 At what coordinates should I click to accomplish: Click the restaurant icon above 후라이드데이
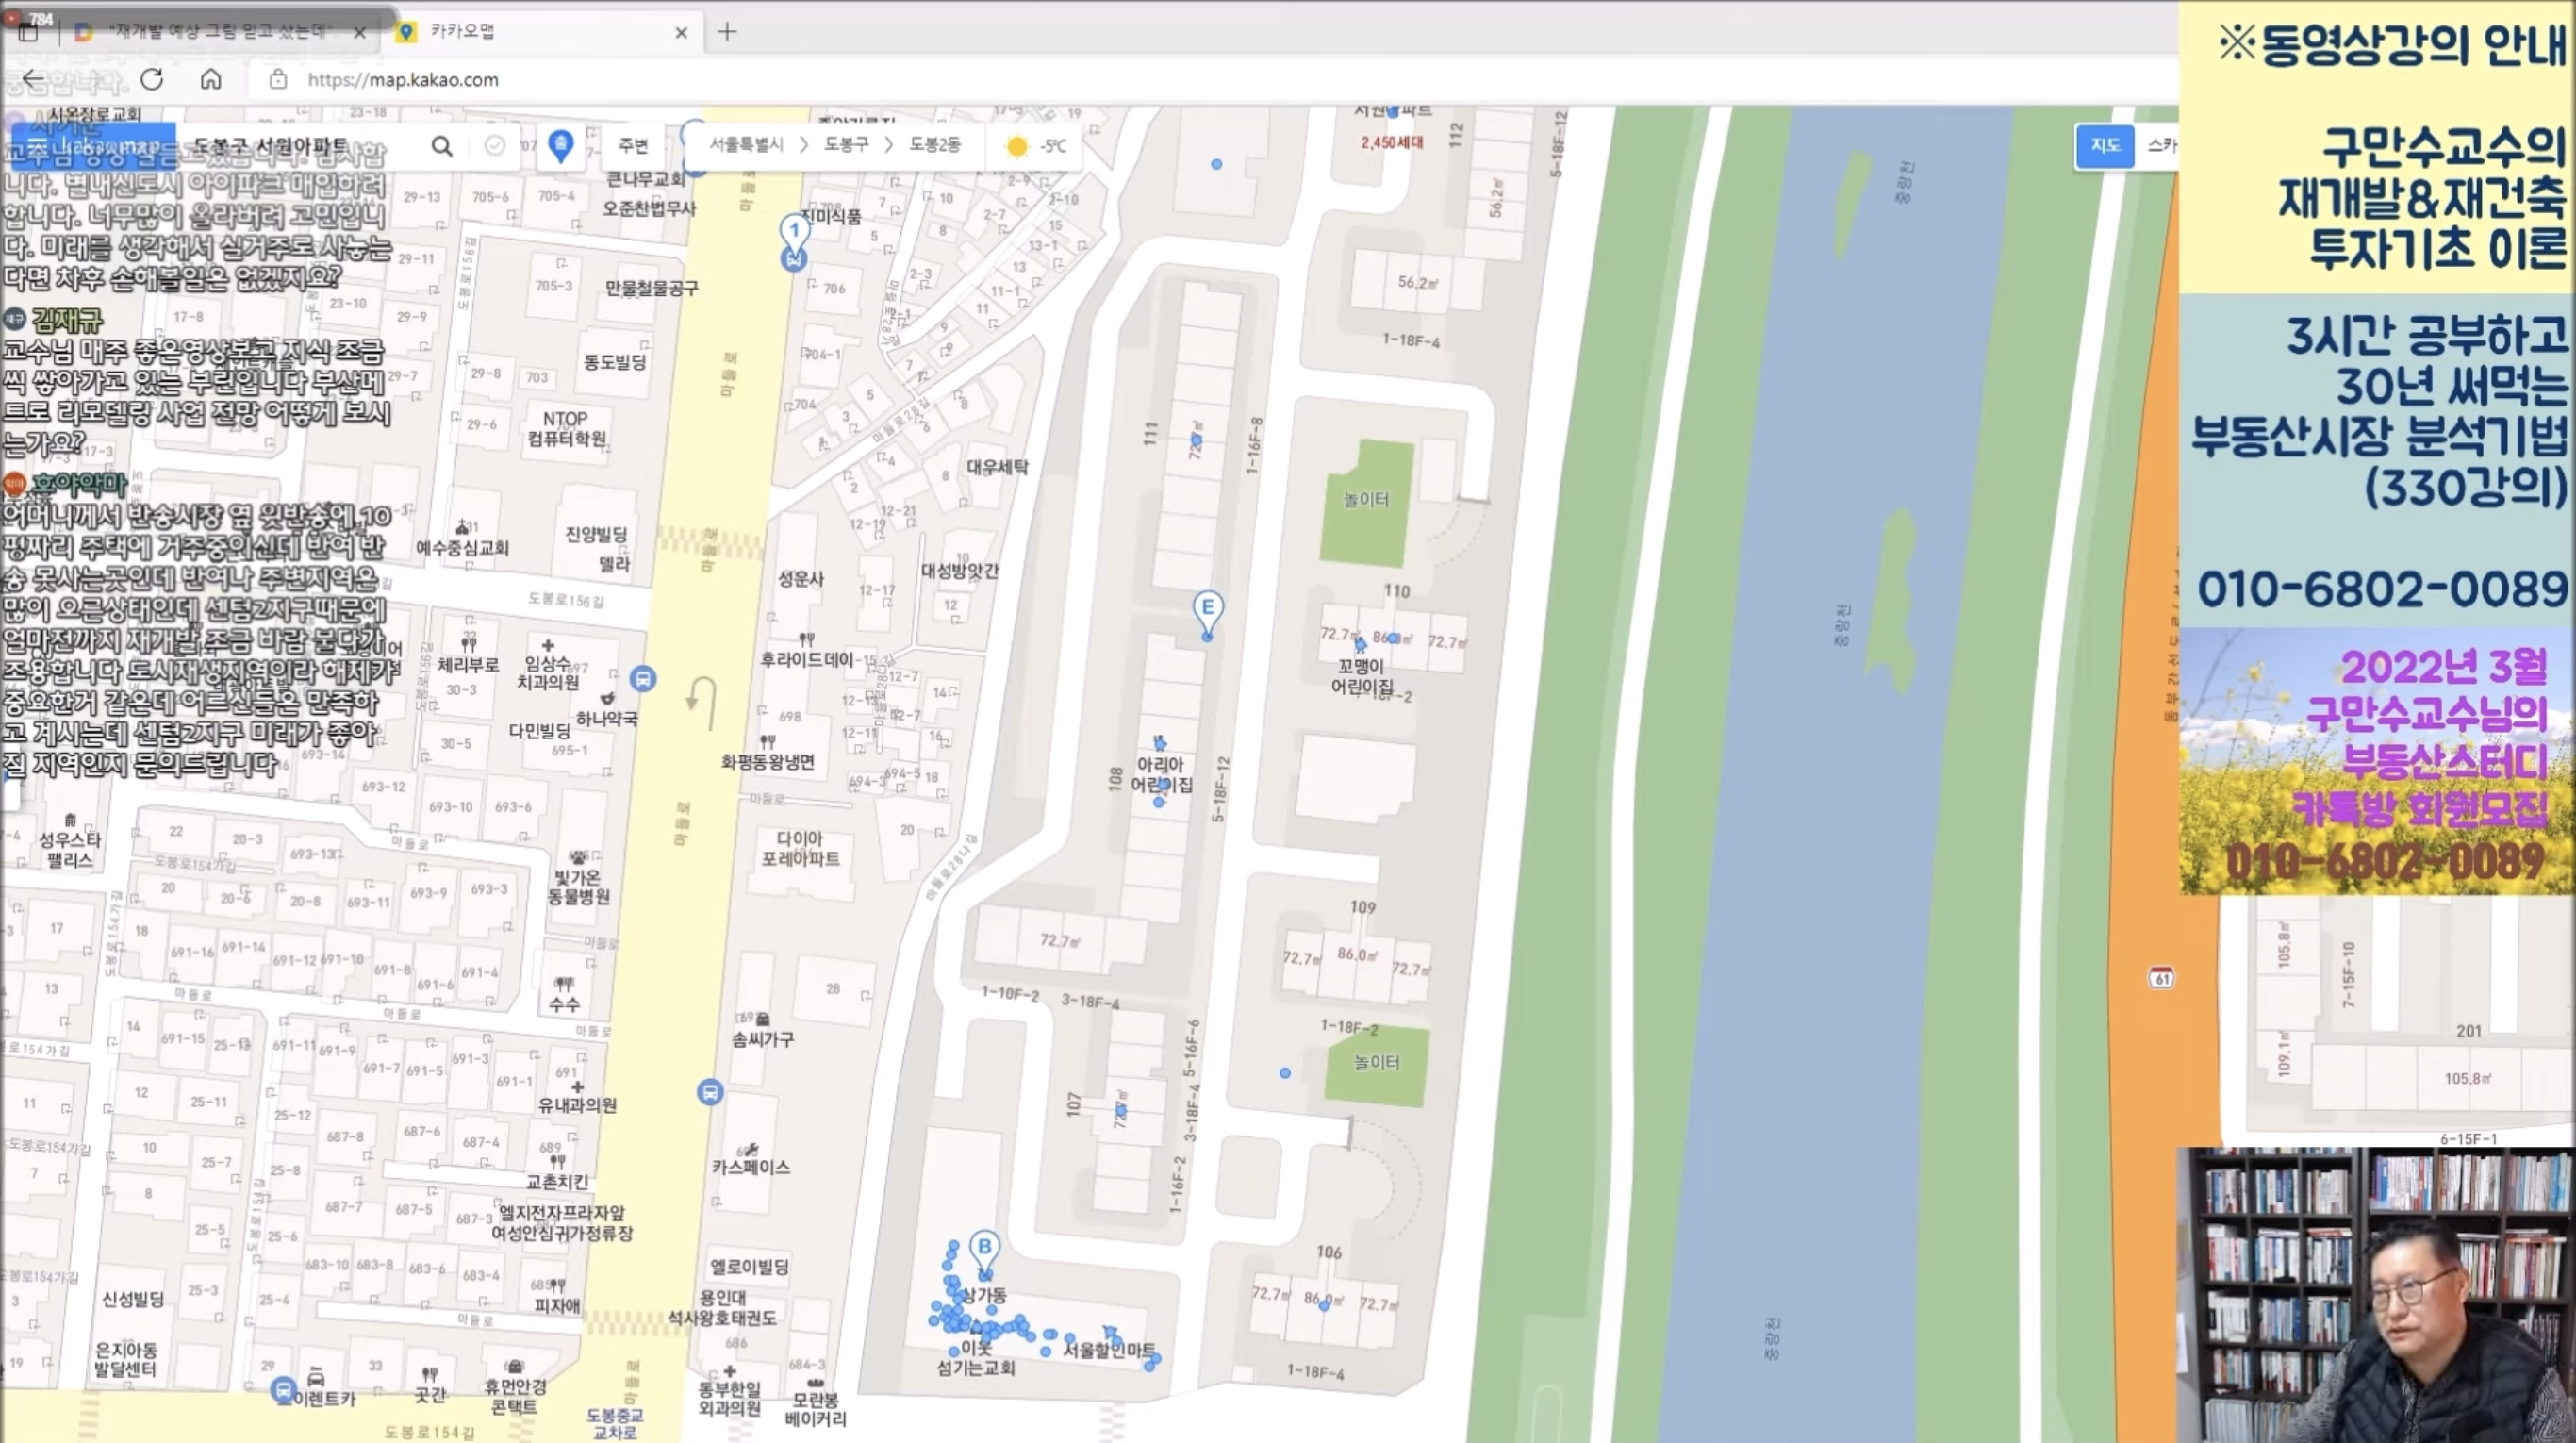coord(806,639)
